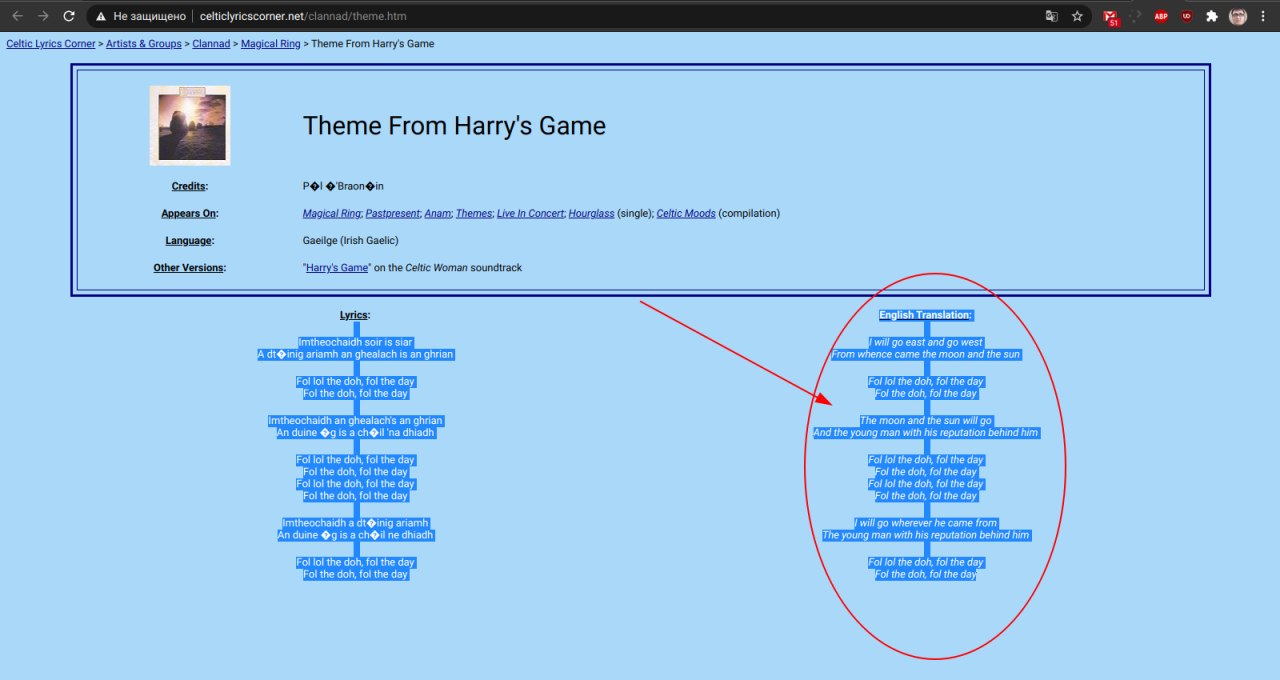Click the Credits label
Viewport: 1280px width, 680px height.
(189, 186)
